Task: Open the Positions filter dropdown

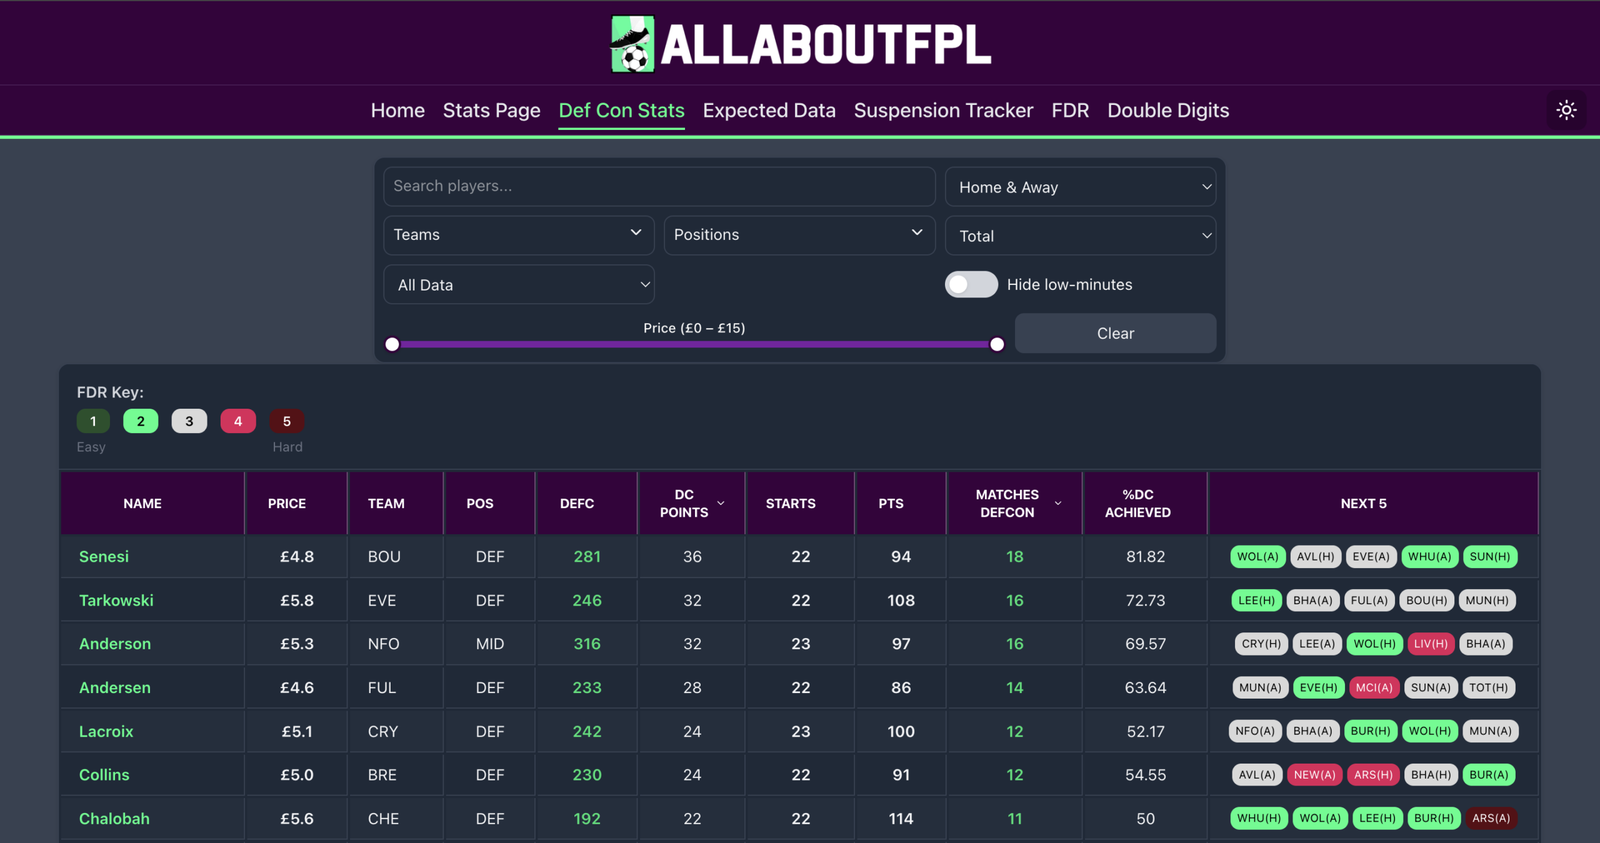Action: click(x=799, y=235)
